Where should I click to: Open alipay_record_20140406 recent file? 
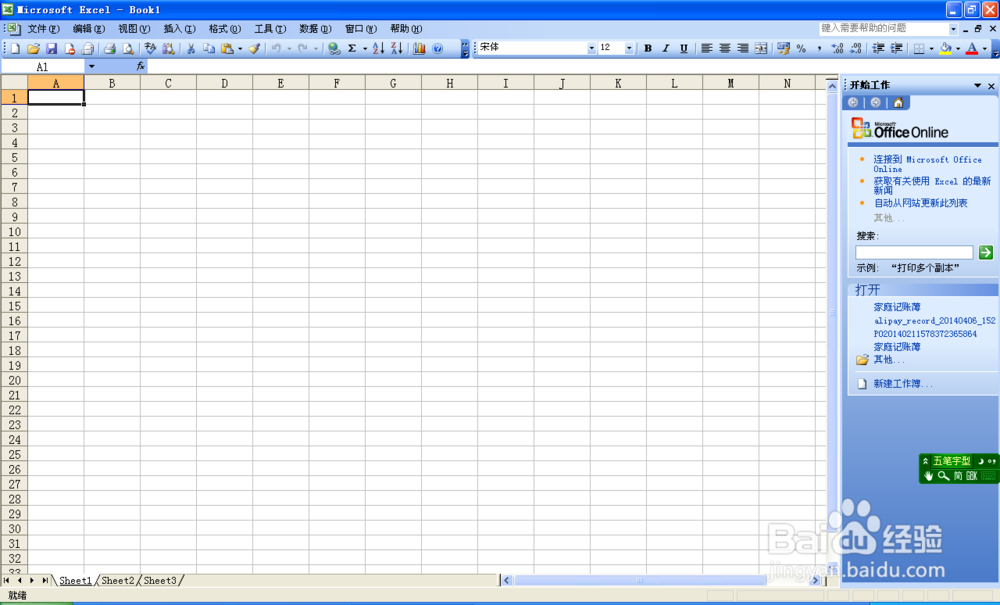tap(934, 321)
